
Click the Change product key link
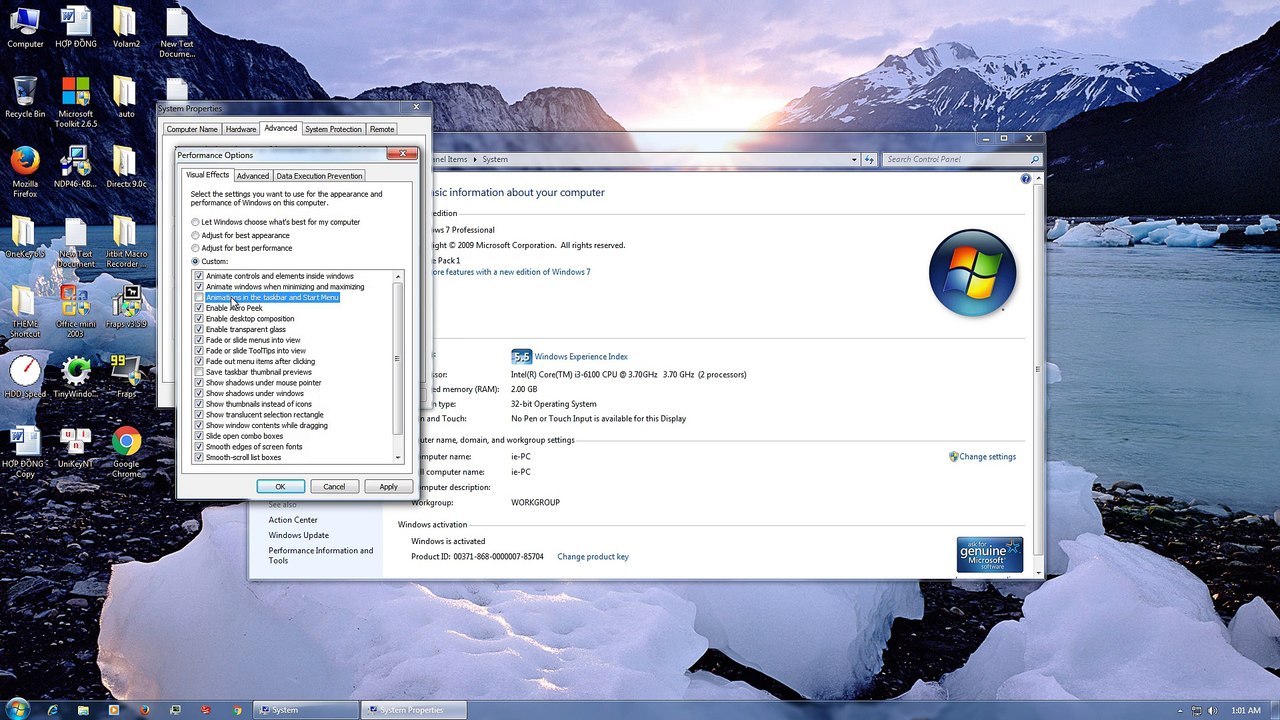(x=593, y=557)
